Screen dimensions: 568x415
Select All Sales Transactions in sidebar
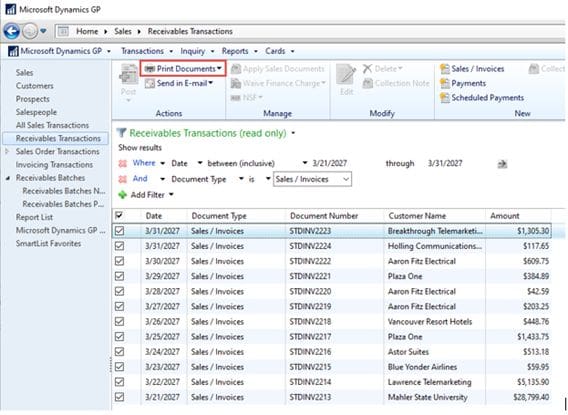tap(52, 125)
